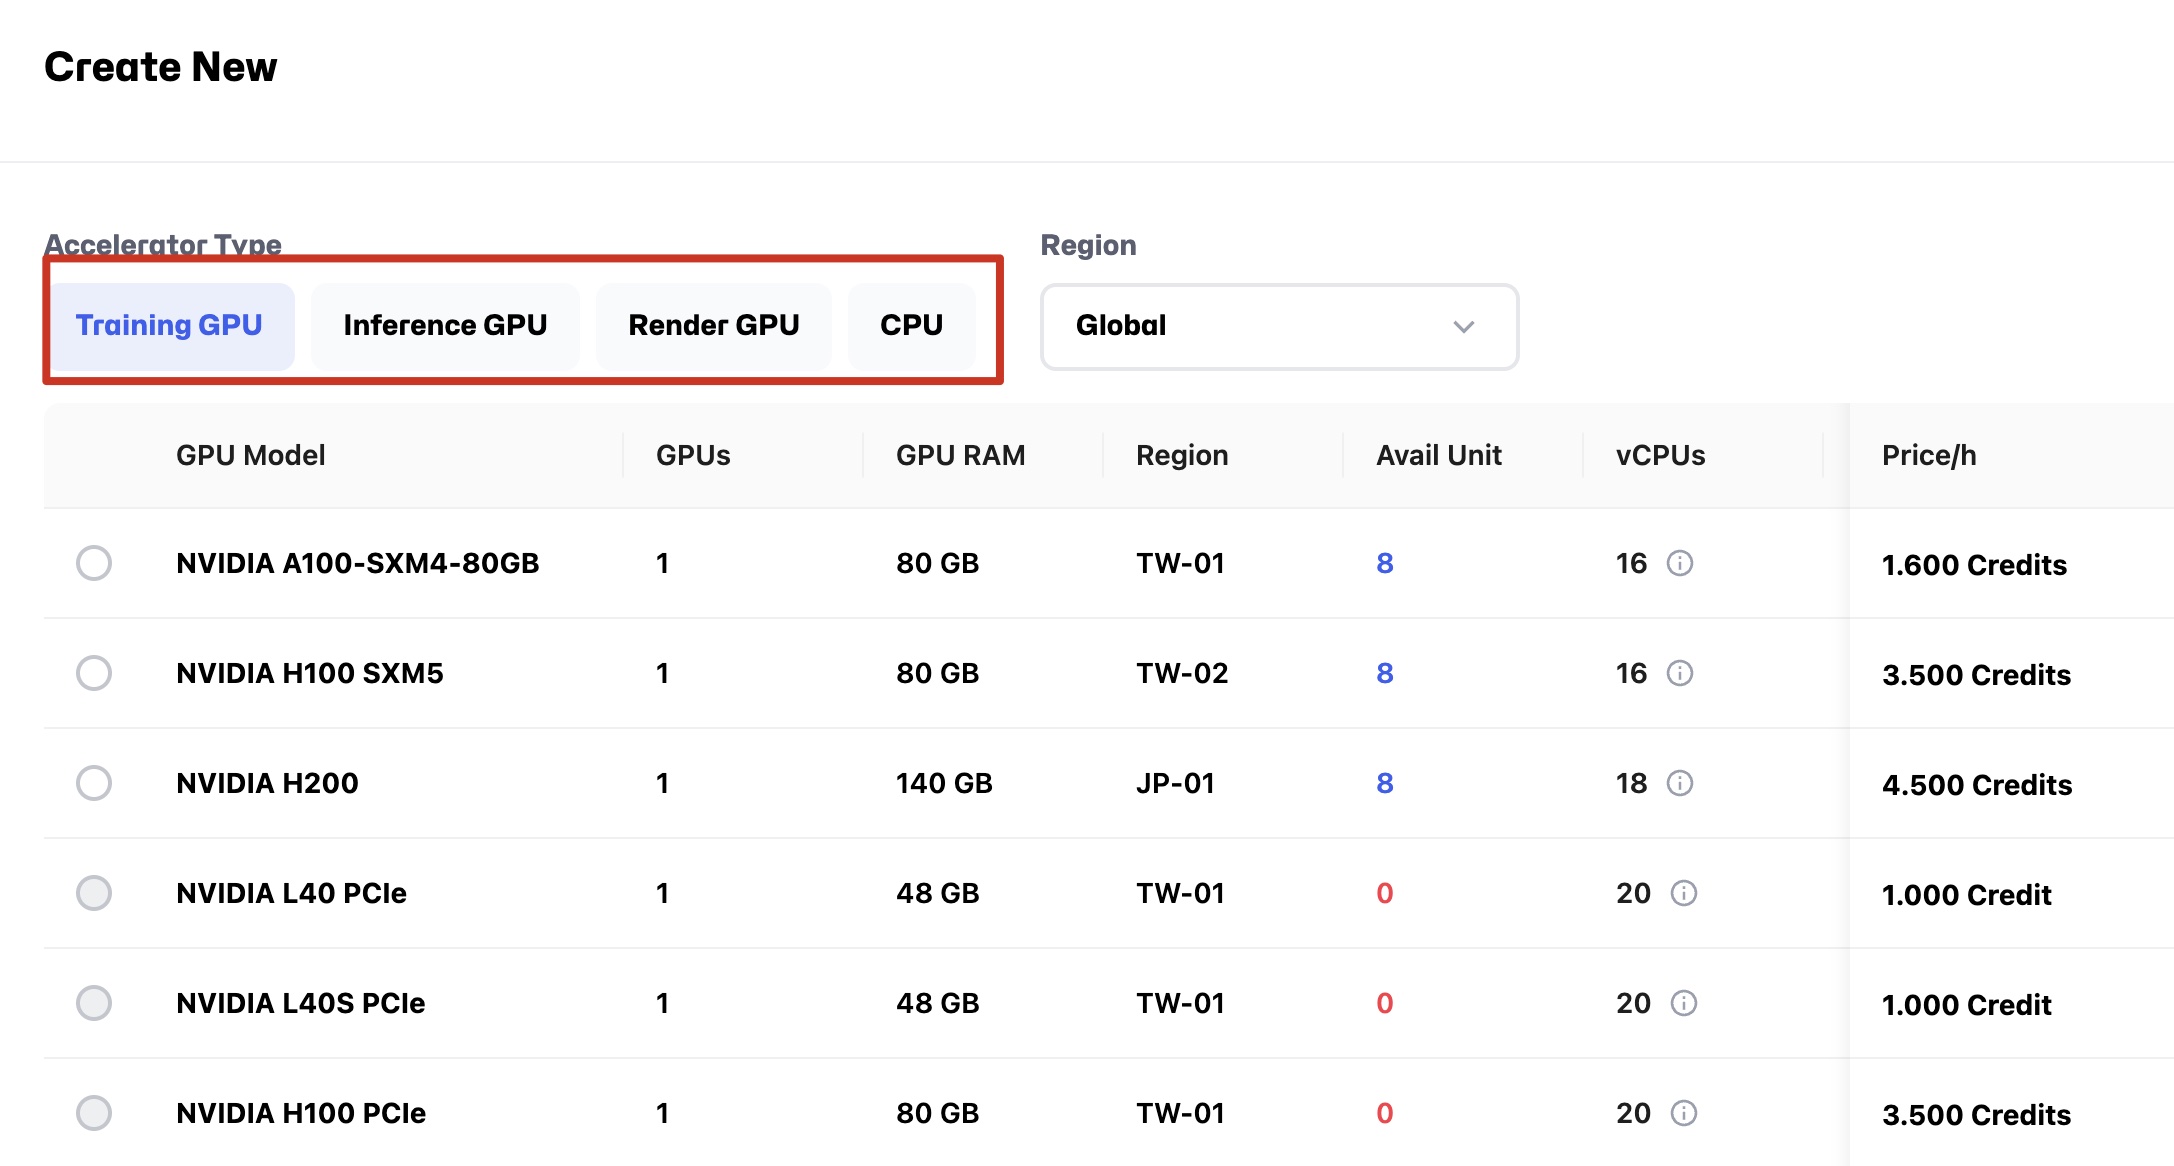This screenshot has width=2174, height=1166.
Task: Open the Render GPU tab
Action: [713, 326]
